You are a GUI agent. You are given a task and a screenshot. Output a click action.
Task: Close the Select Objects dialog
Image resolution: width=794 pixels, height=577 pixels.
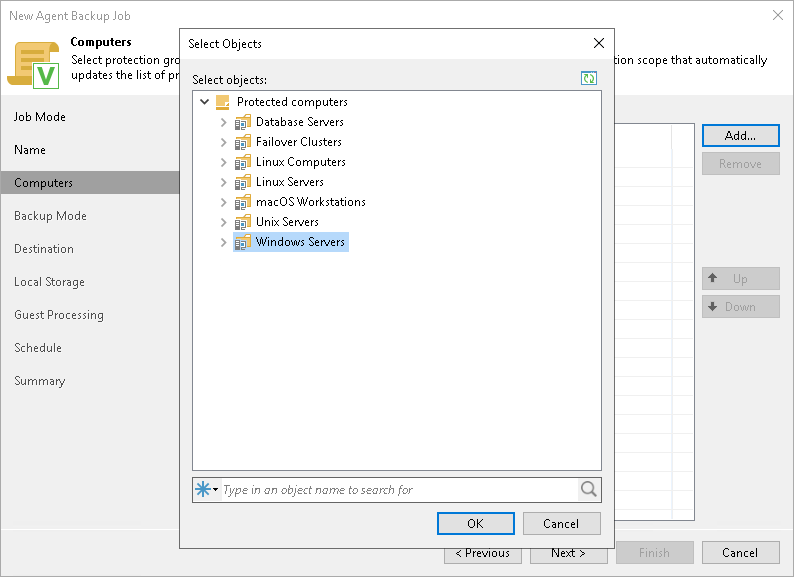pyautogui.click(x=599, y=43)
